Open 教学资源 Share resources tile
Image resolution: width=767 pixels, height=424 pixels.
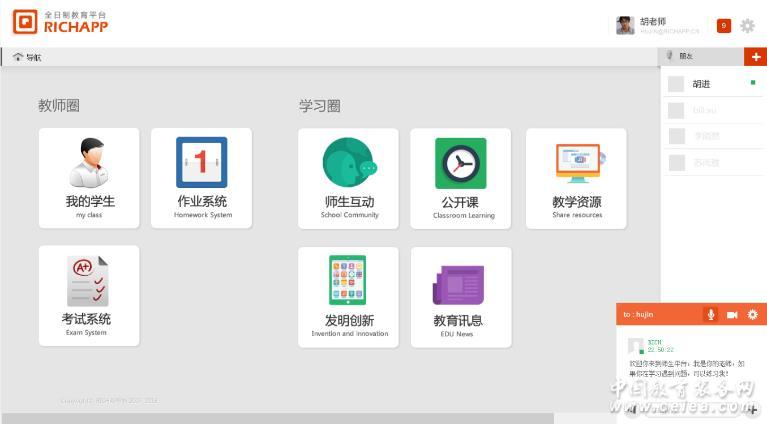click(x=576, y=178)
